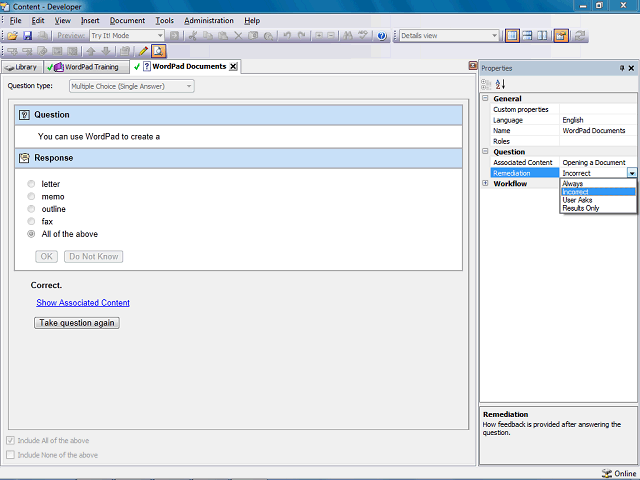Click the remove response icon
The width and height of the screenshot is (640, 480).
27,51
